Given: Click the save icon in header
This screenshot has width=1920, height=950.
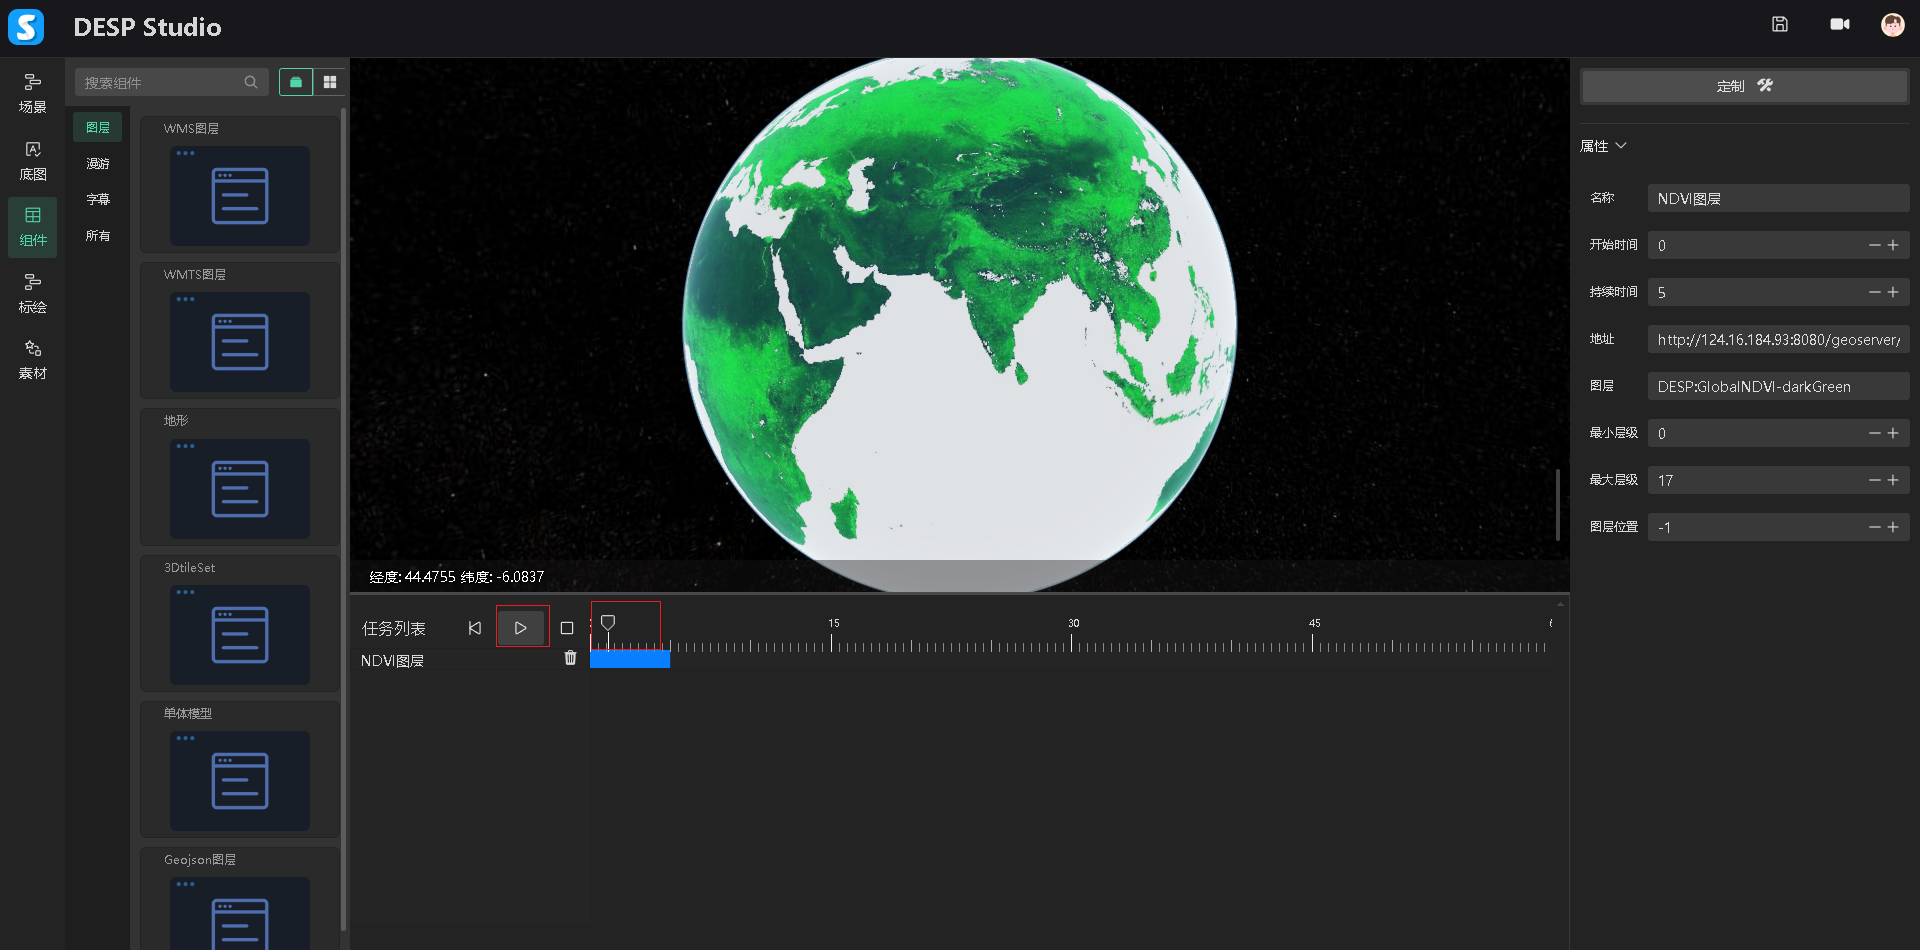Looking at the screenshot, I should (1779, 25).
